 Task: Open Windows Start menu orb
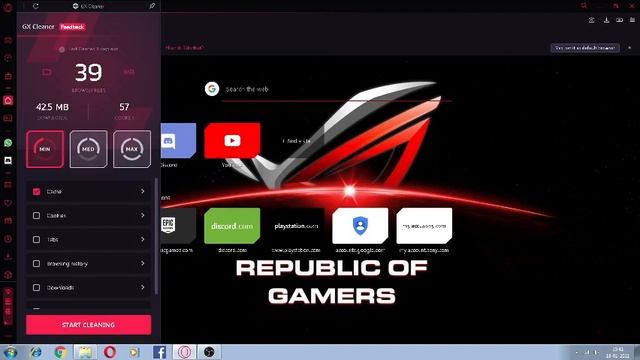(10, 352)
